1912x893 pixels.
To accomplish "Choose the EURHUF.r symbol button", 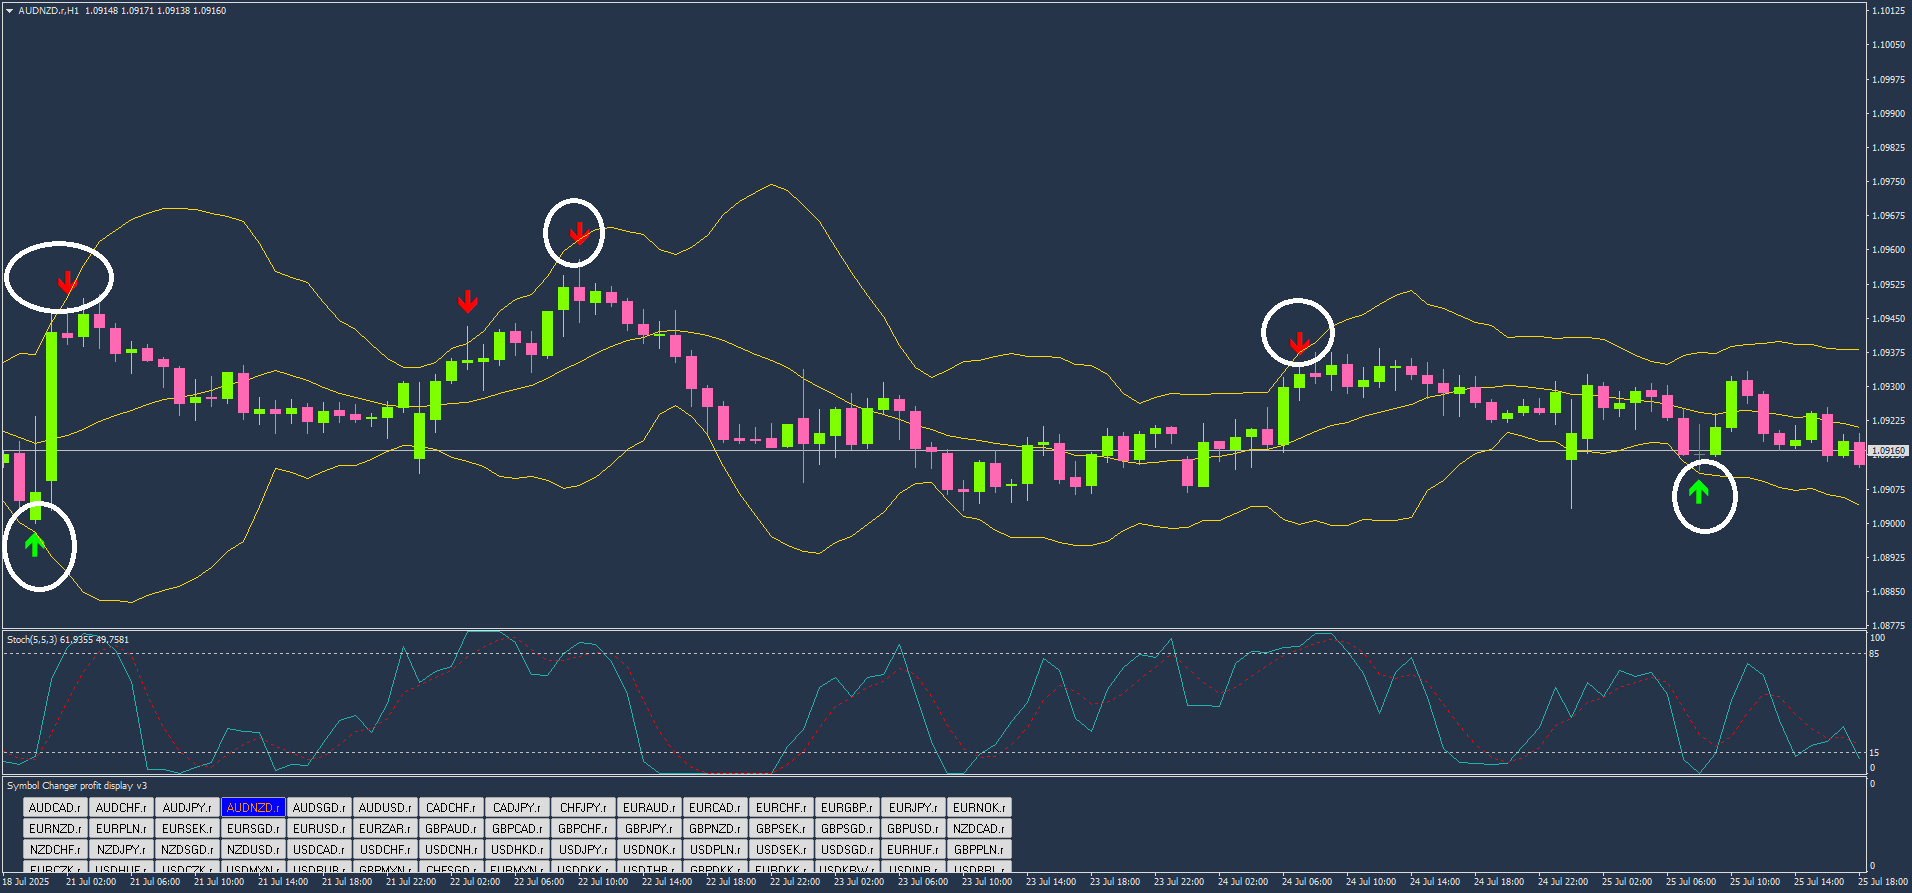I will [913, 849].
